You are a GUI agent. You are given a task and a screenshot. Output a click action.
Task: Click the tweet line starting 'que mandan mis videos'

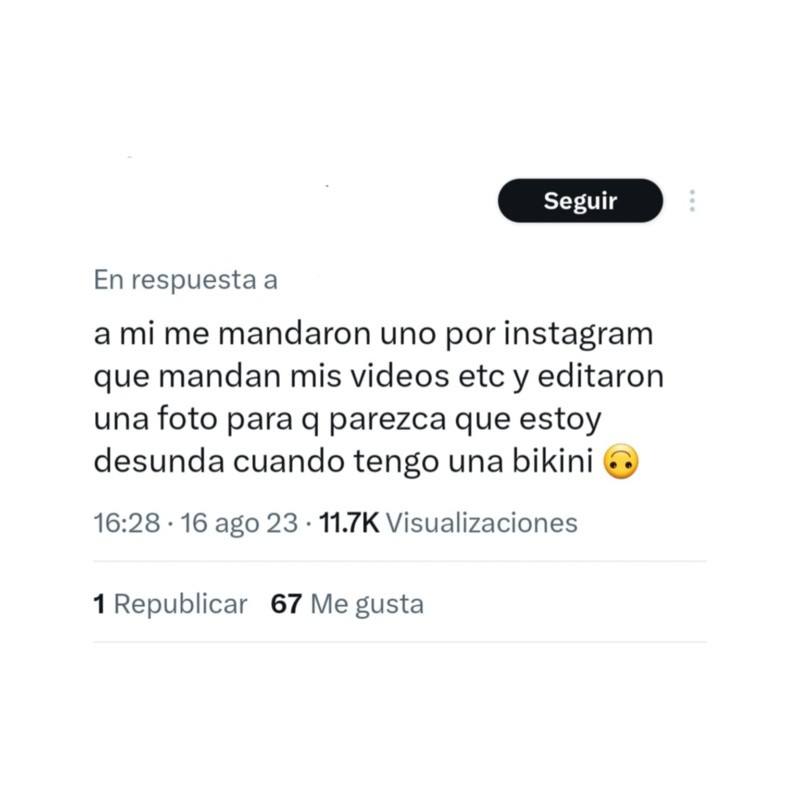coord(379,378)
